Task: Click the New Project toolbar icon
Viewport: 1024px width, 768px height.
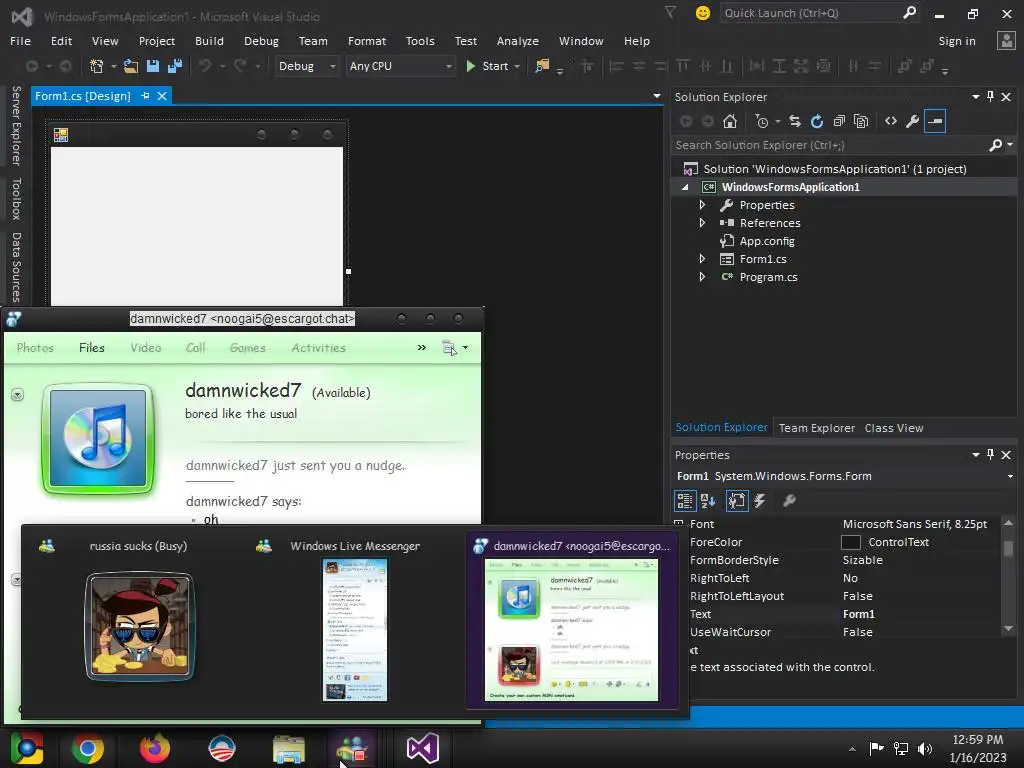Action: click(x=97, y=66)
